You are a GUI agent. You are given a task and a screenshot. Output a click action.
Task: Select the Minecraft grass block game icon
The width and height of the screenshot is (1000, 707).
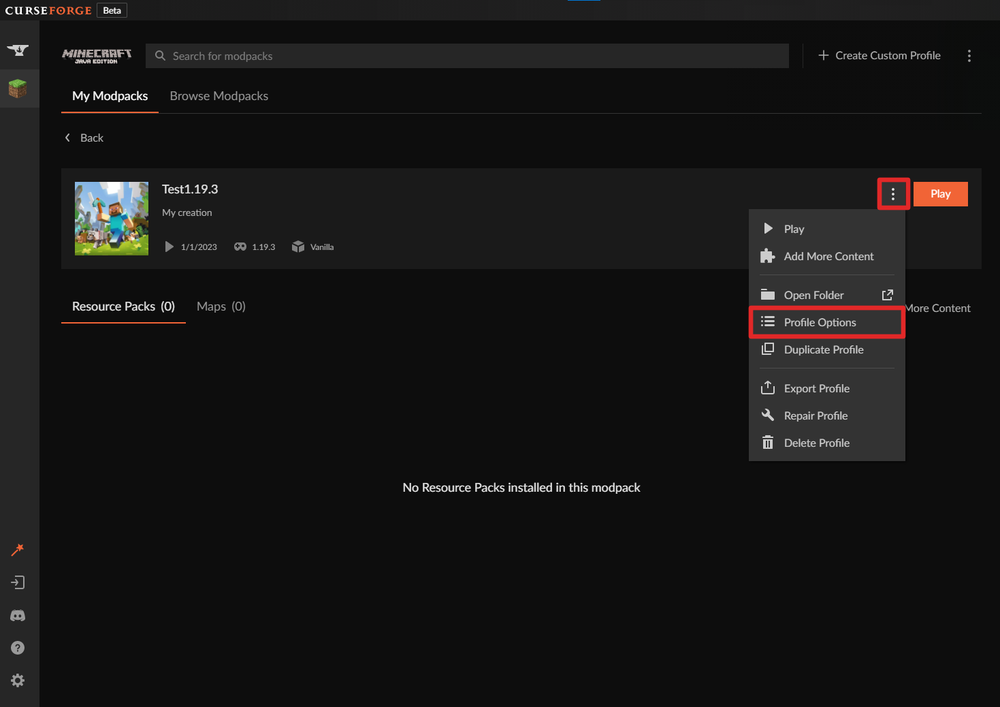click(x=18, y=89)
